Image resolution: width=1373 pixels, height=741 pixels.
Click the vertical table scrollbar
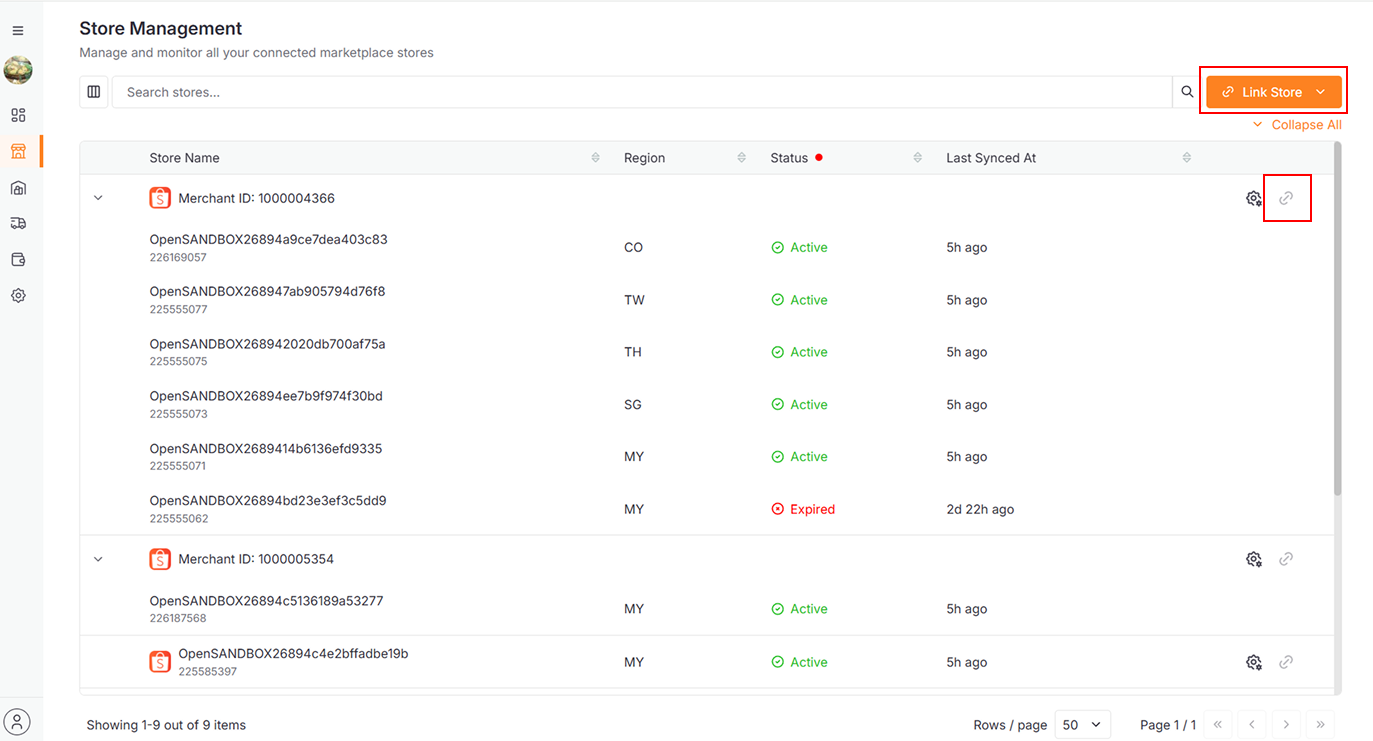pos(1338,320)
